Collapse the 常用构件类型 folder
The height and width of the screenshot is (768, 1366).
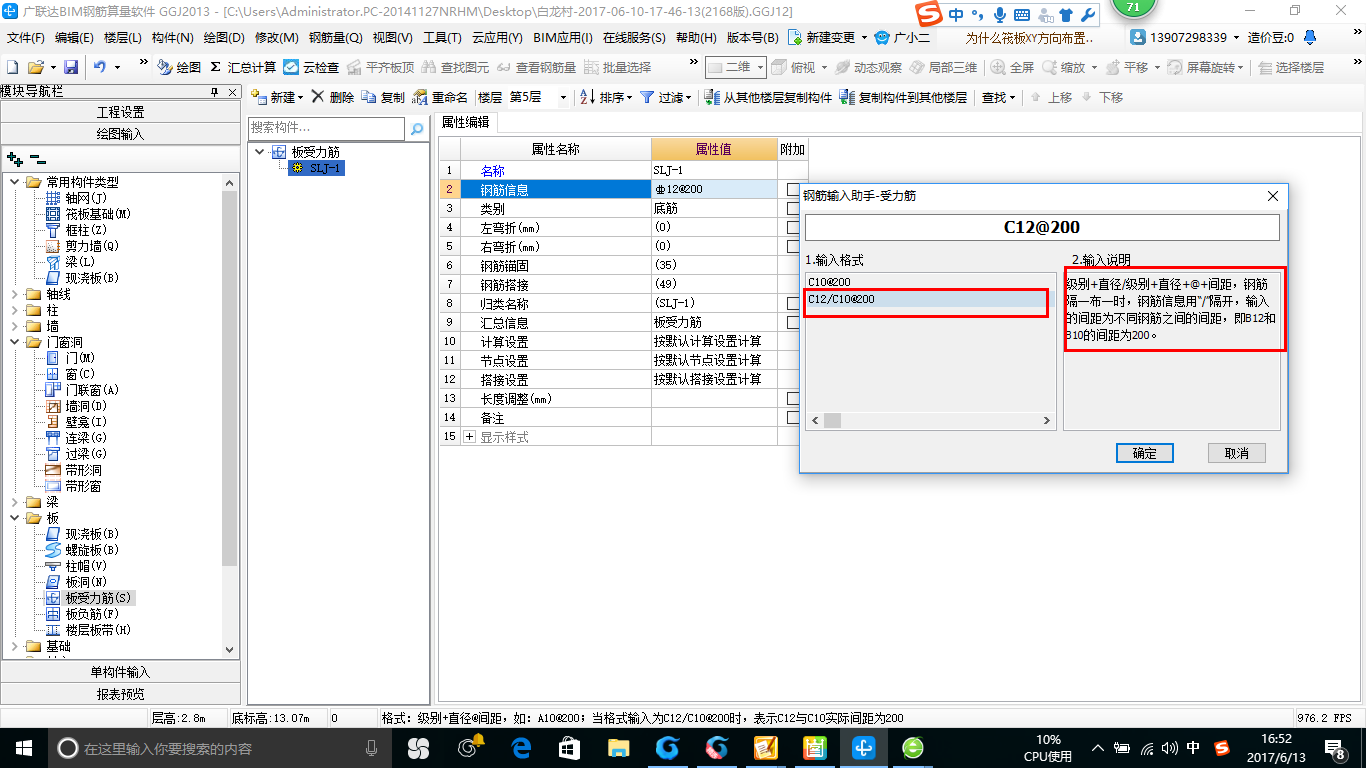click(x=15, y=182)
